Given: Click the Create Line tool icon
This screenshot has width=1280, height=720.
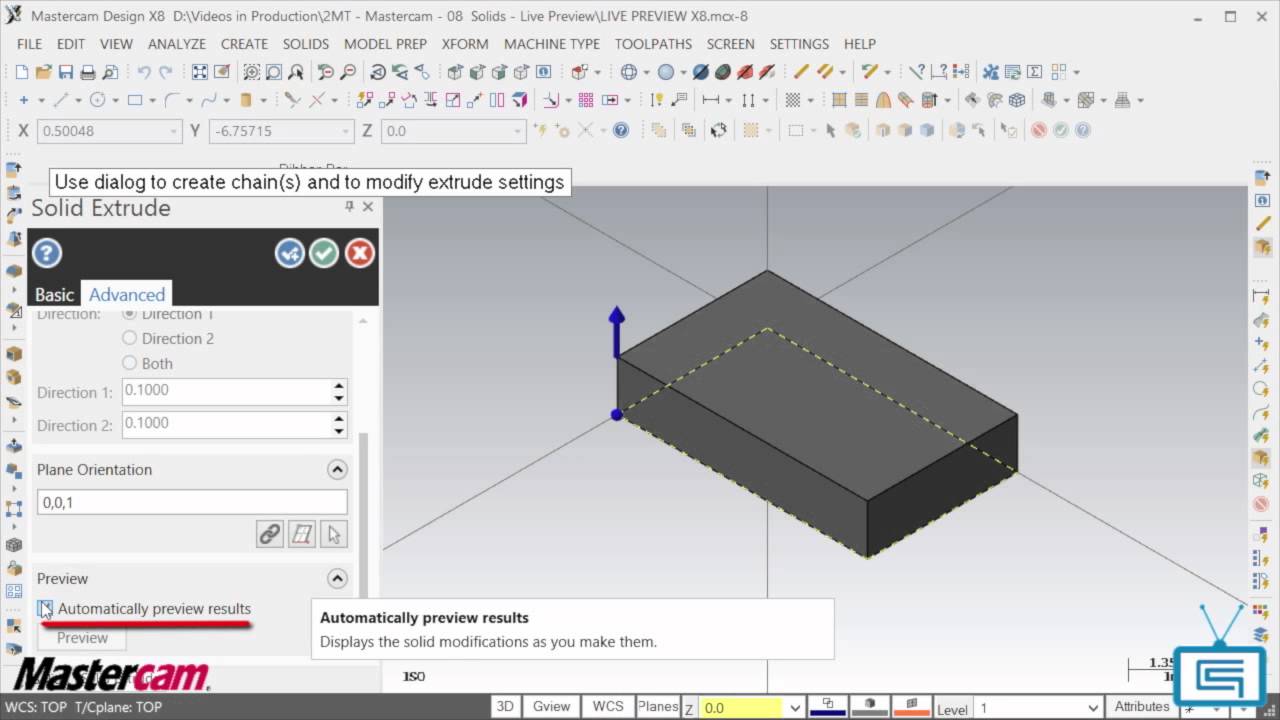Looking at the screenshot, I should (x=60, y=100).
